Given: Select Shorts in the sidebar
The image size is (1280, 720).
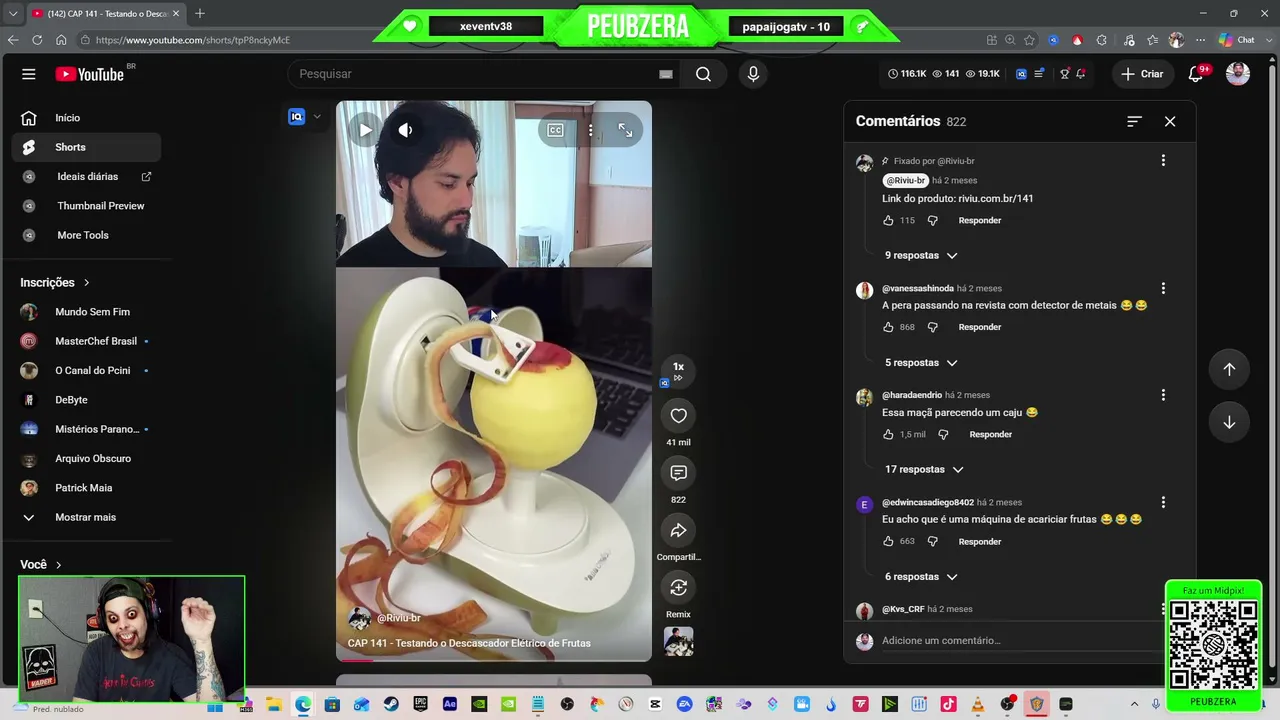Looking at the screenshot, I should [x=86, y=147].
